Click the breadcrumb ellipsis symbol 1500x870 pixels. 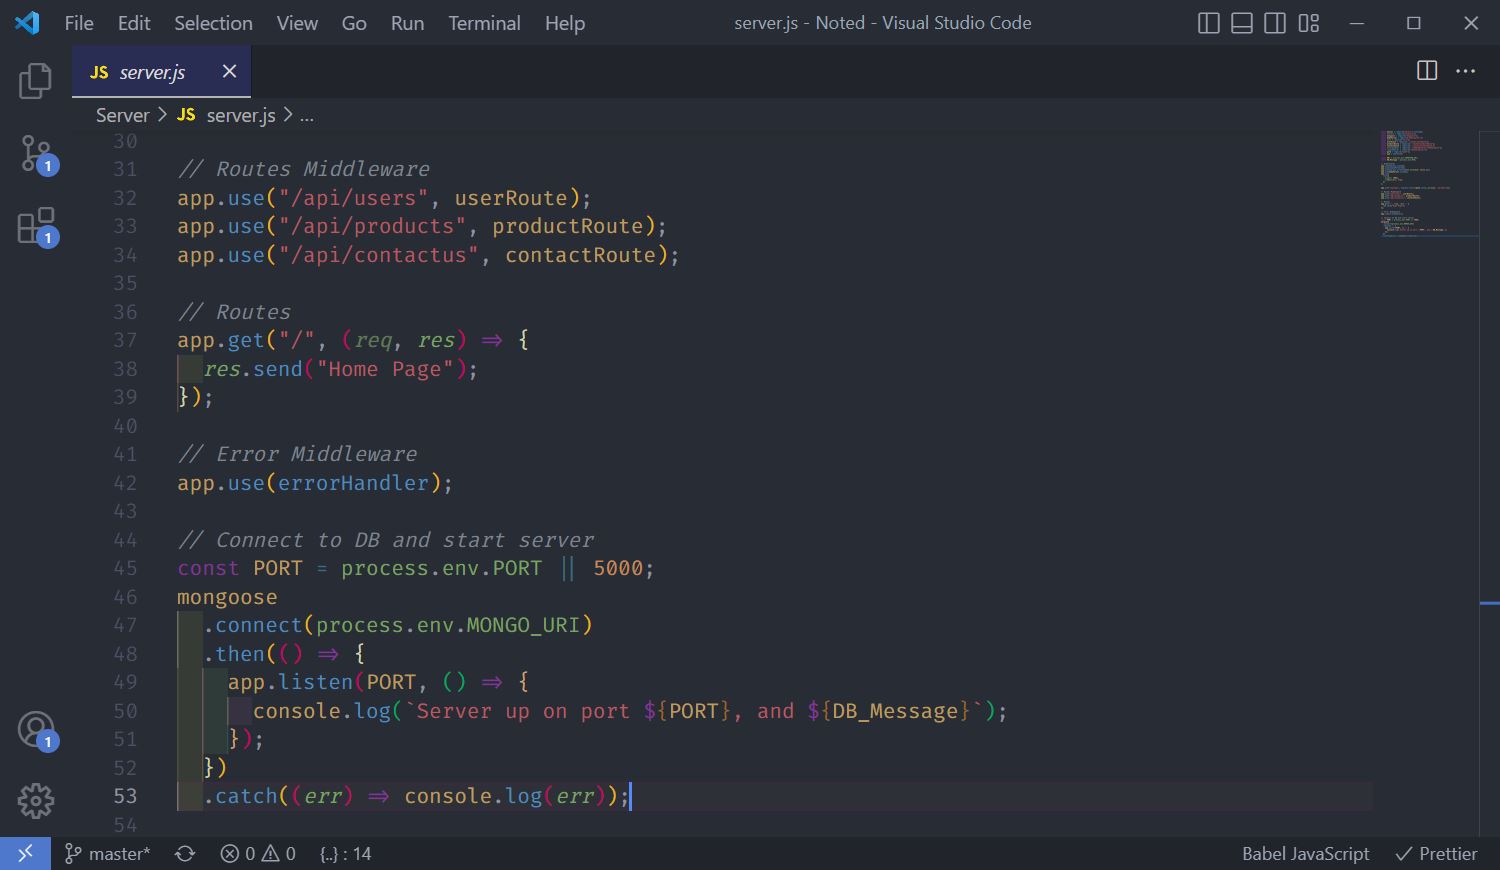pyautogui.click(x=307, y=115)
